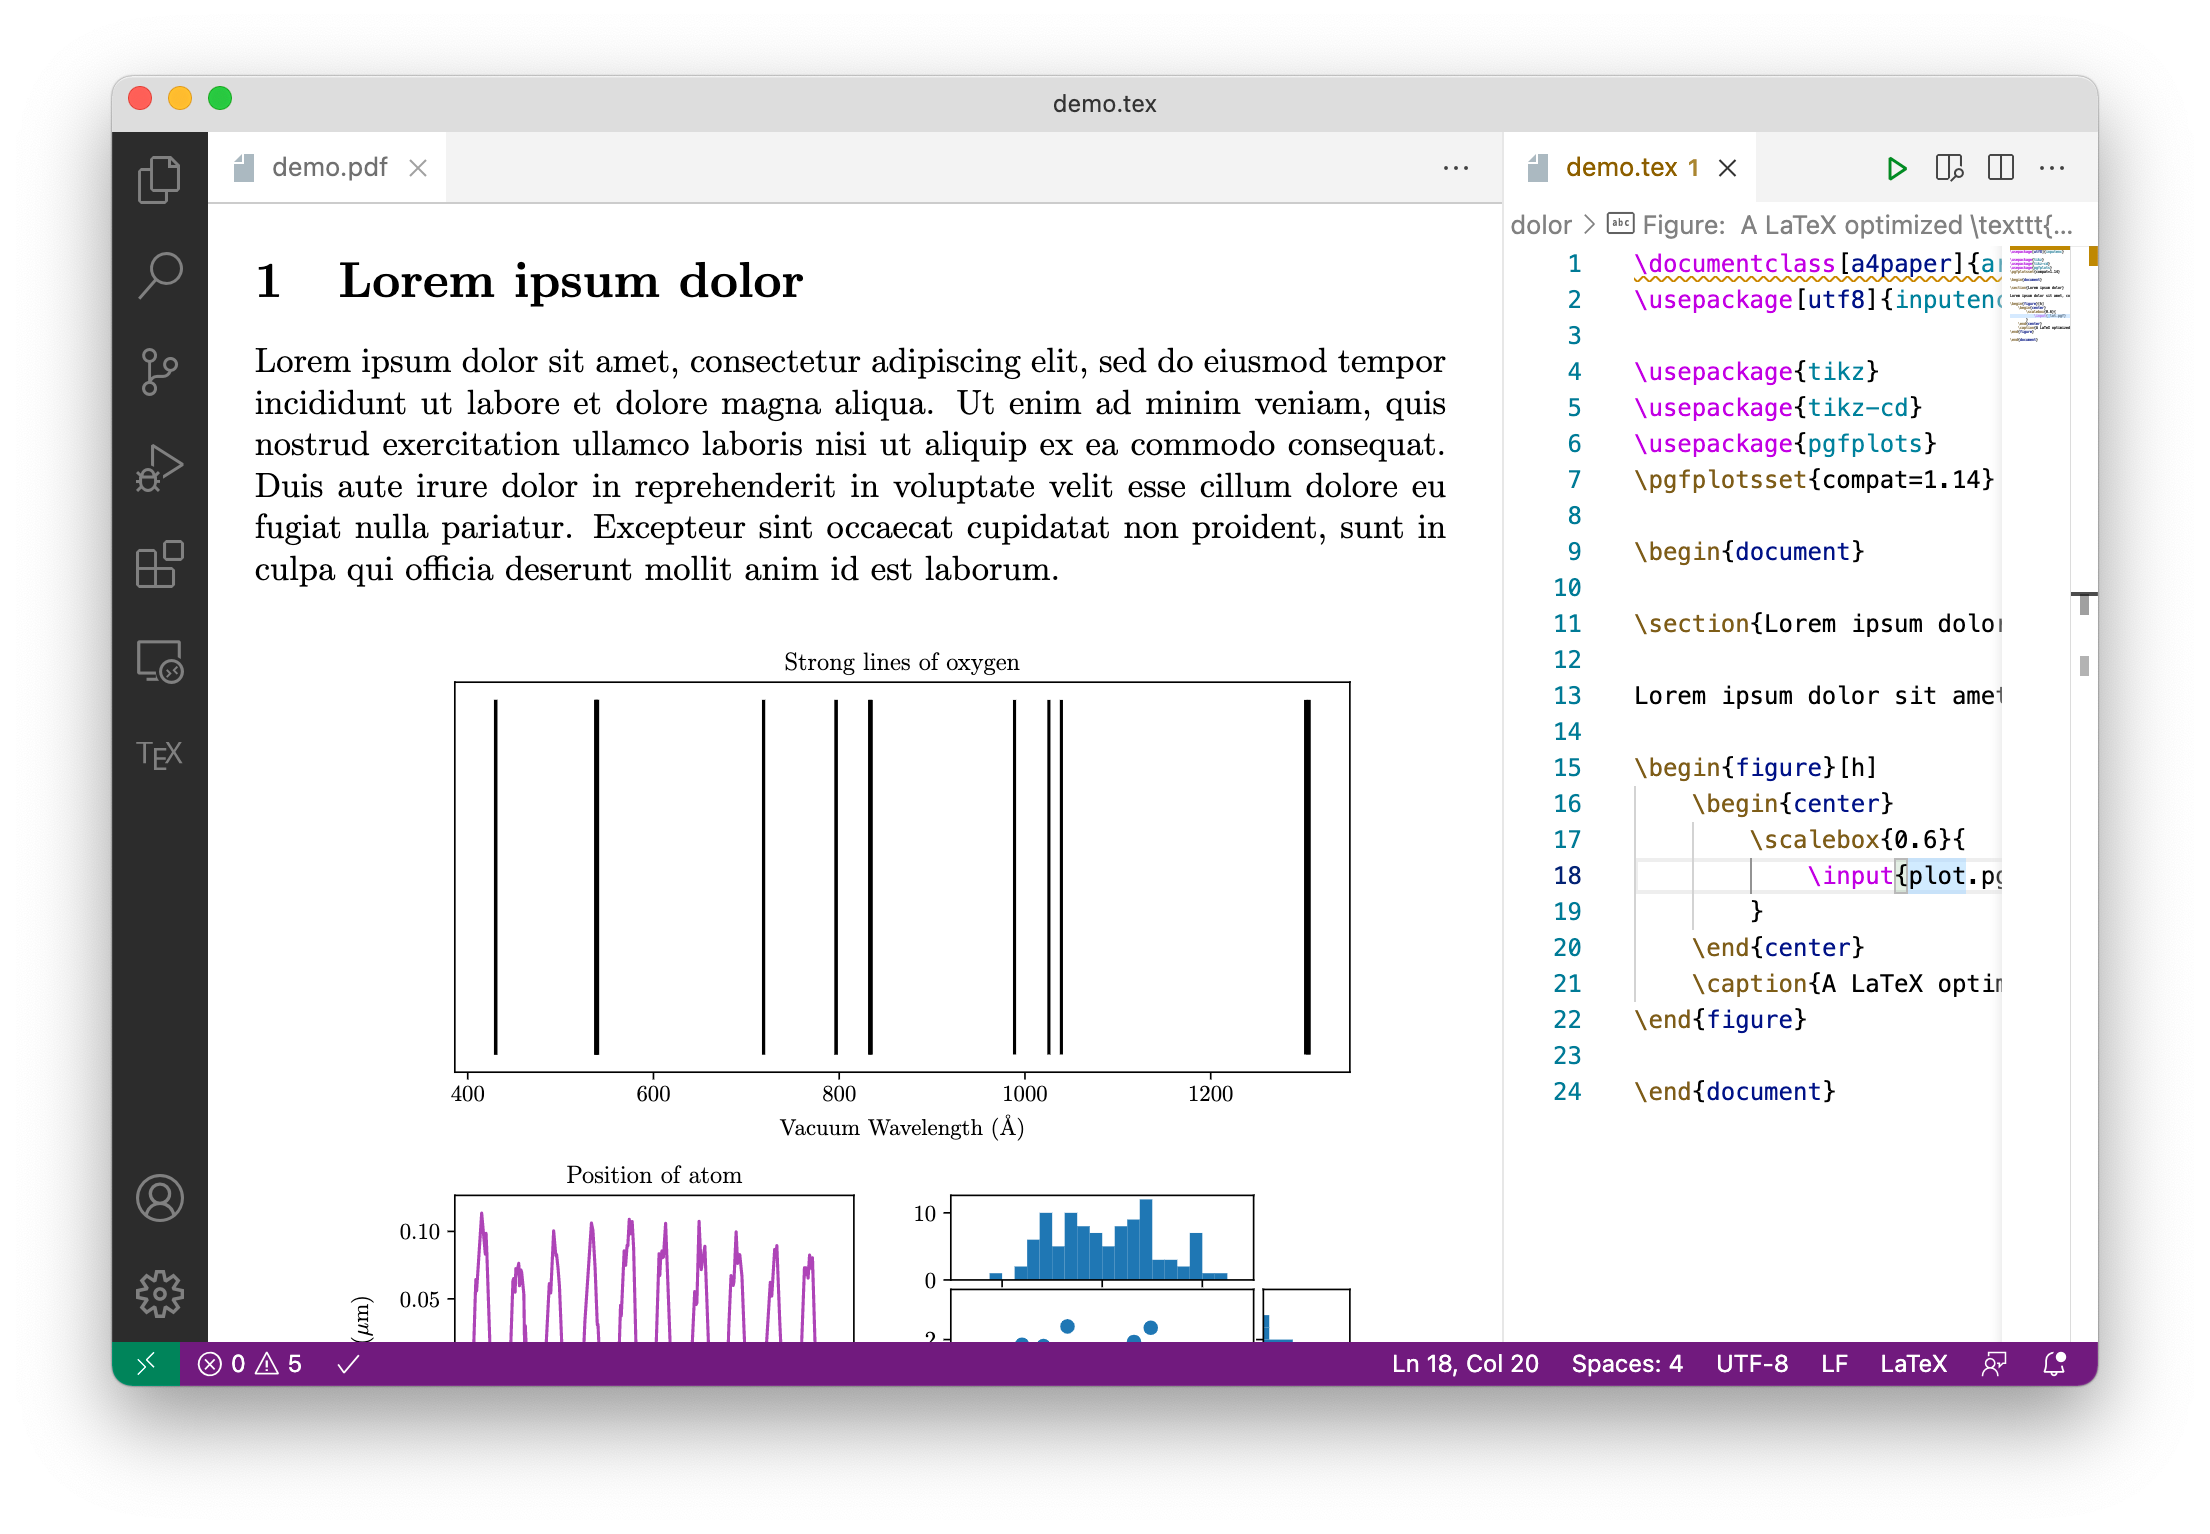Click the green Build LaTeX project button
This screenshot has height=1534, width=2210.
1895,168
